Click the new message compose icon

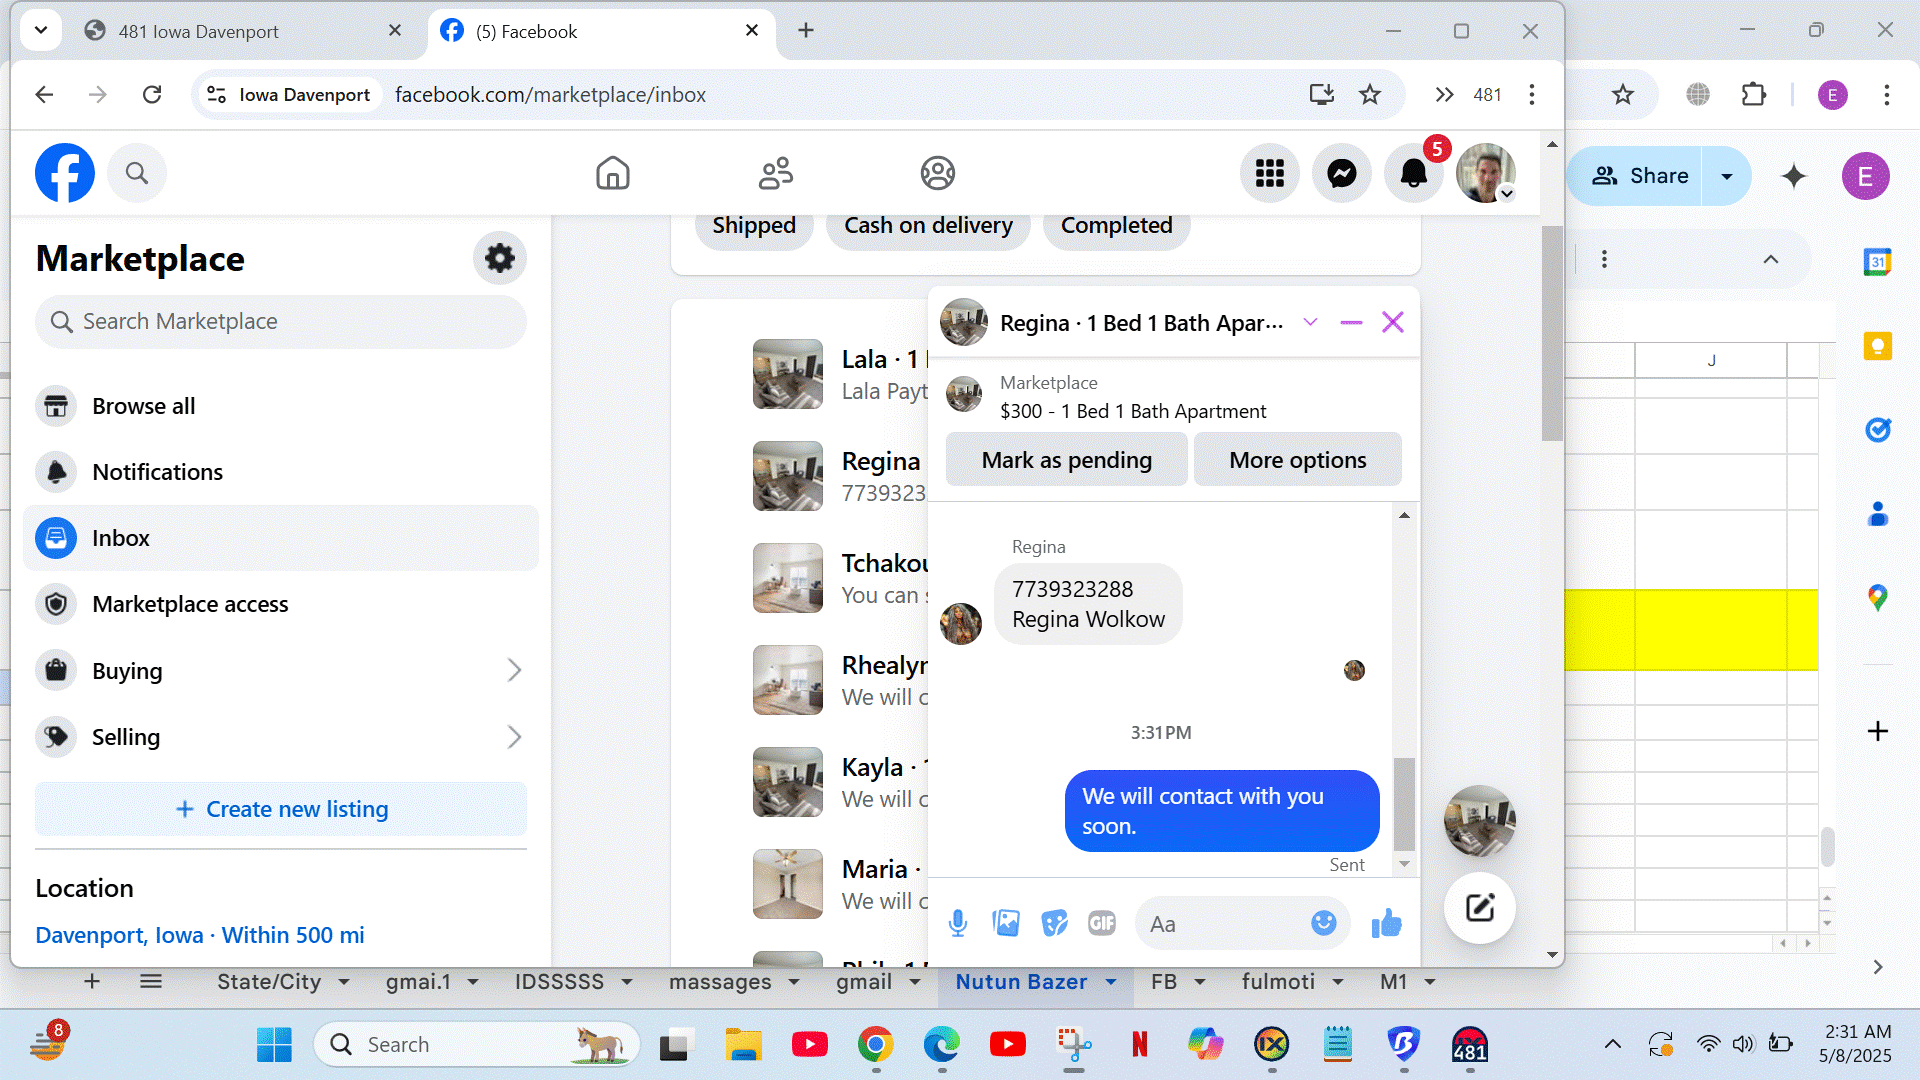coord(1479,908)
